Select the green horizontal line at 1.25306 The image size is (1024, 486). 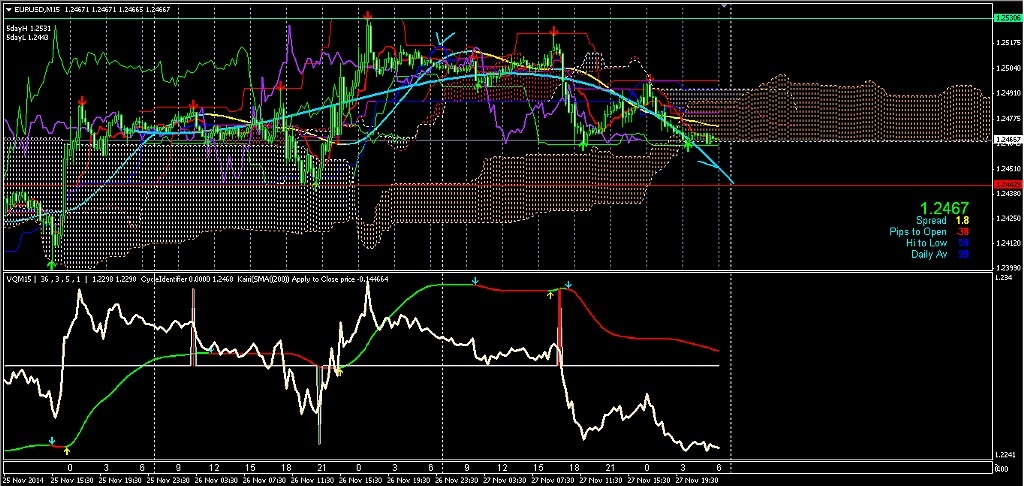click(496, 19)
